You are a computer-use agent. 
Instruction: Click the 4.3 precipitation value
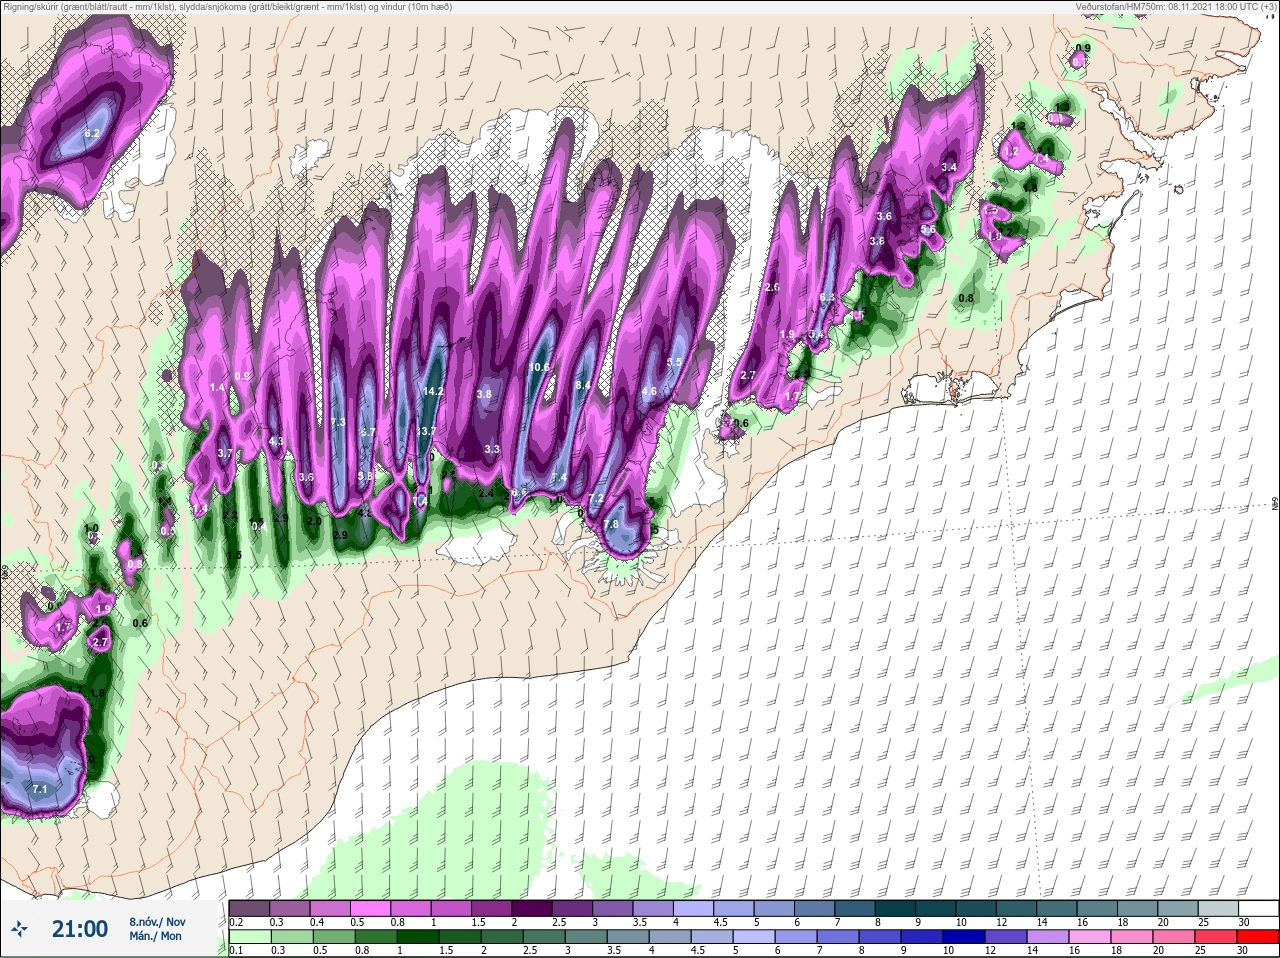277,441
